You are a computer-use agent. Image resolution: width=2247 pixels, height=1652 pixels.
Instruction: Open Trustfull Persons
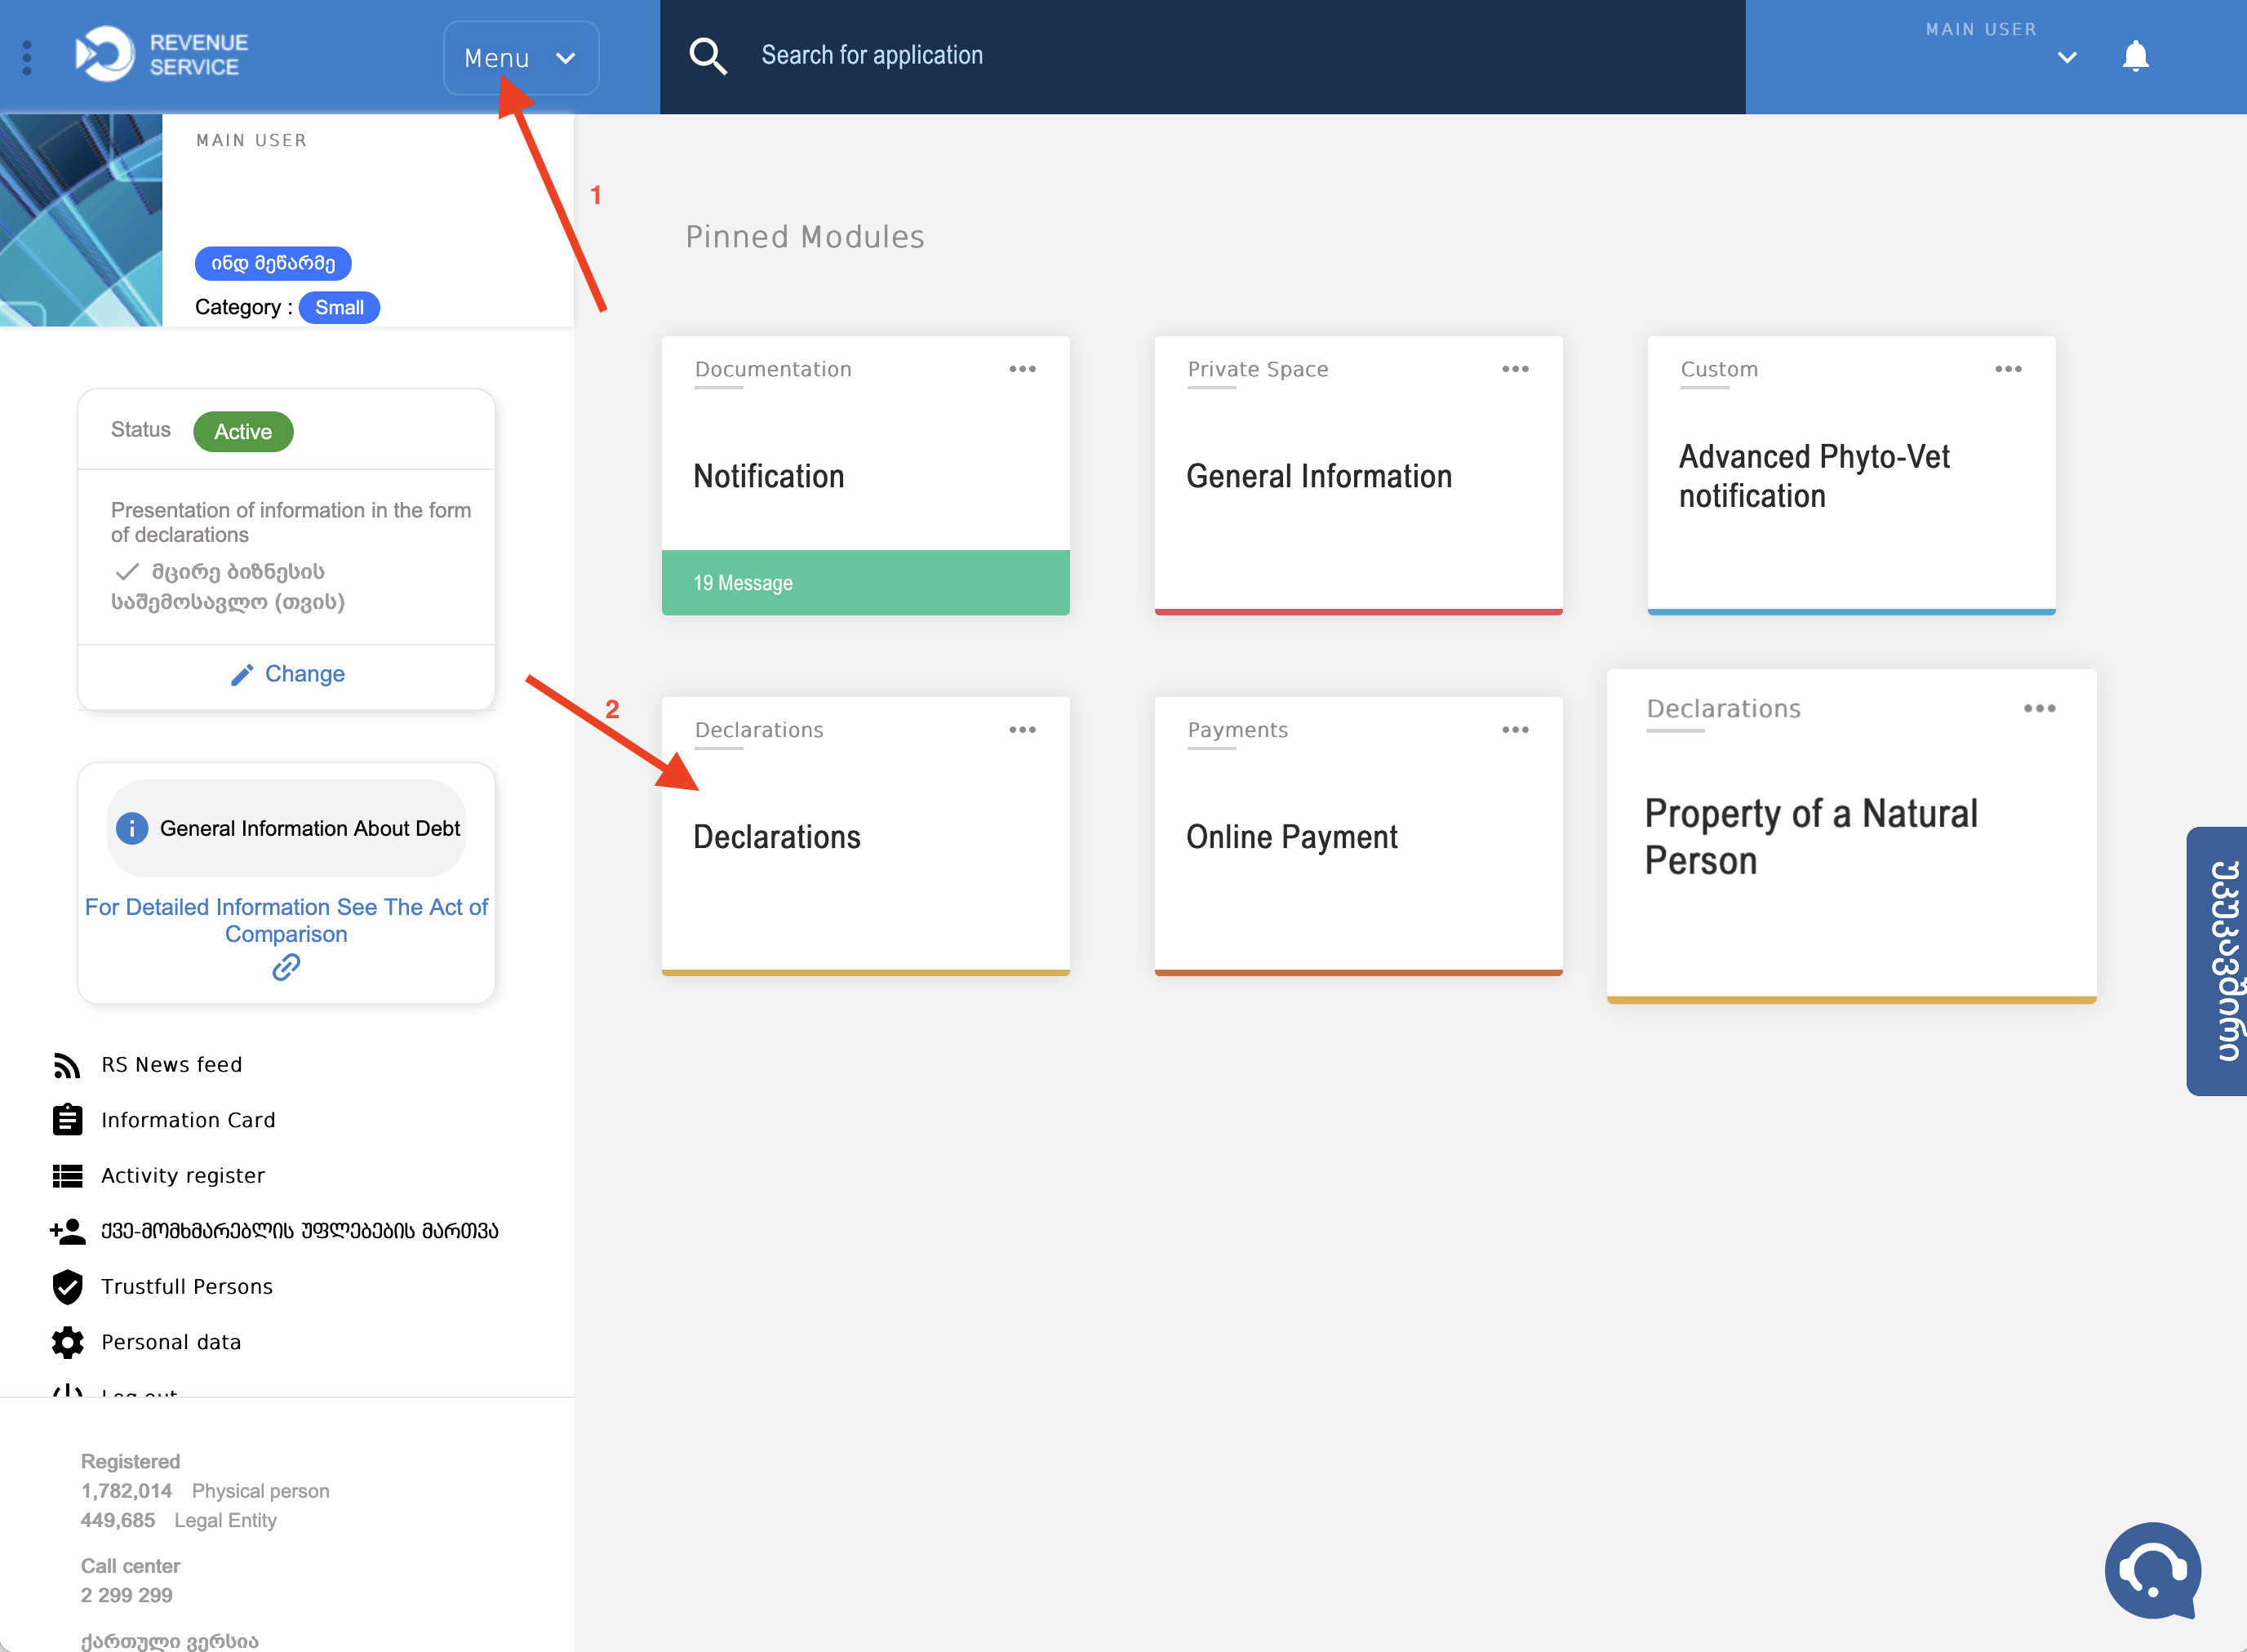tap(187, 1287)
